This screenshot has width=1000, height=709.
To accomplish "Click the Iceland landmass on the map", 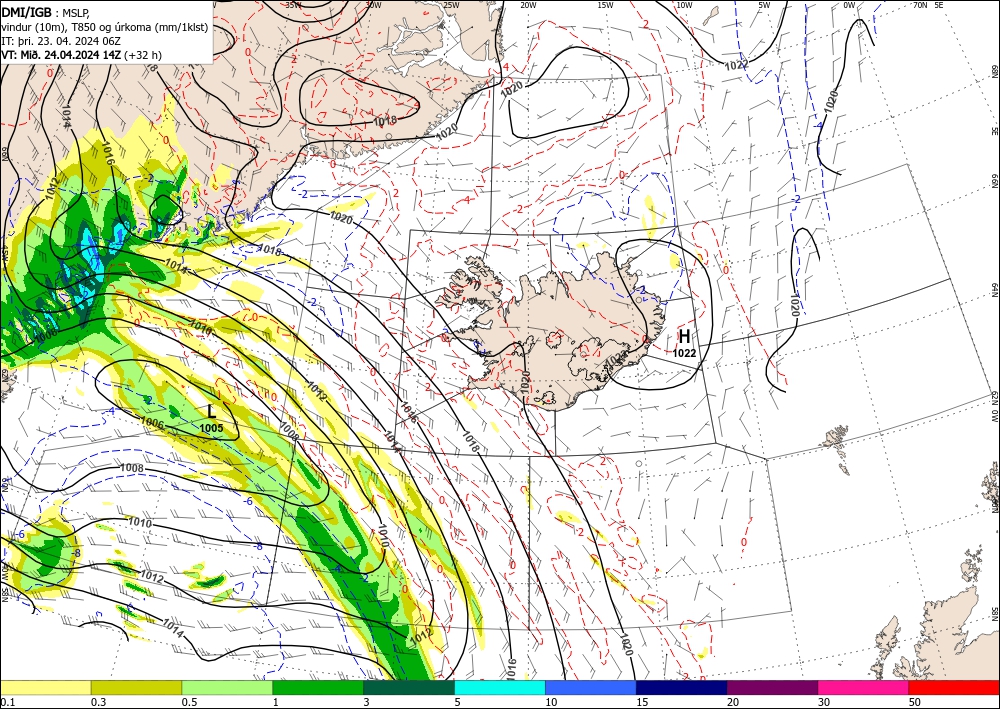I will [x=555, y=332].
